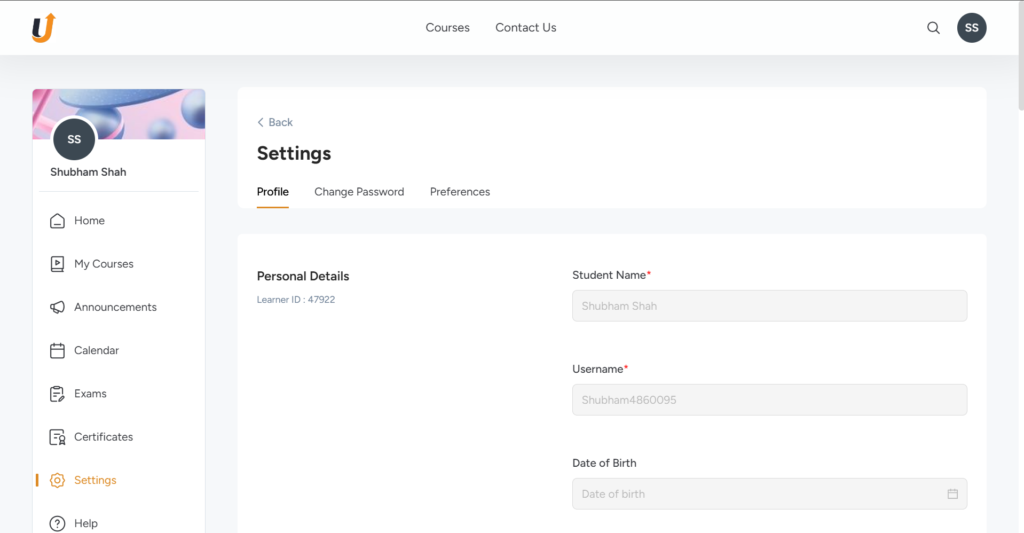This screenshot has height=533, width=1024.
Task: Select the Profile tab
Action: [273, 192]
